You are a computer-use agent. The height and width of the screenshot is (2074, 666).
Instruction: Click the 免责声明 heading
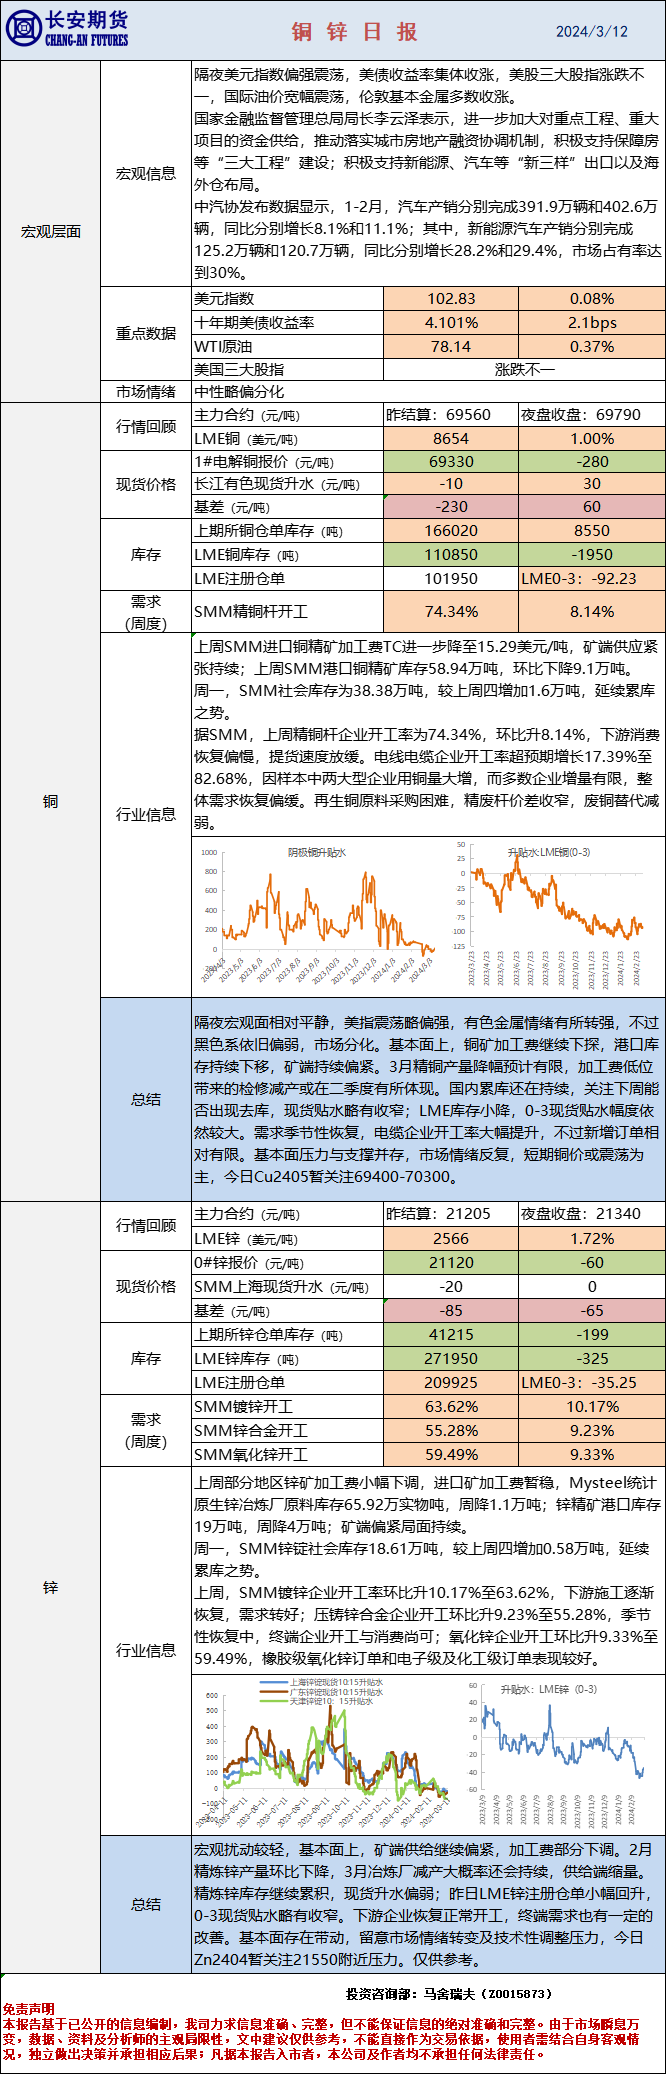click(28, 2008)
